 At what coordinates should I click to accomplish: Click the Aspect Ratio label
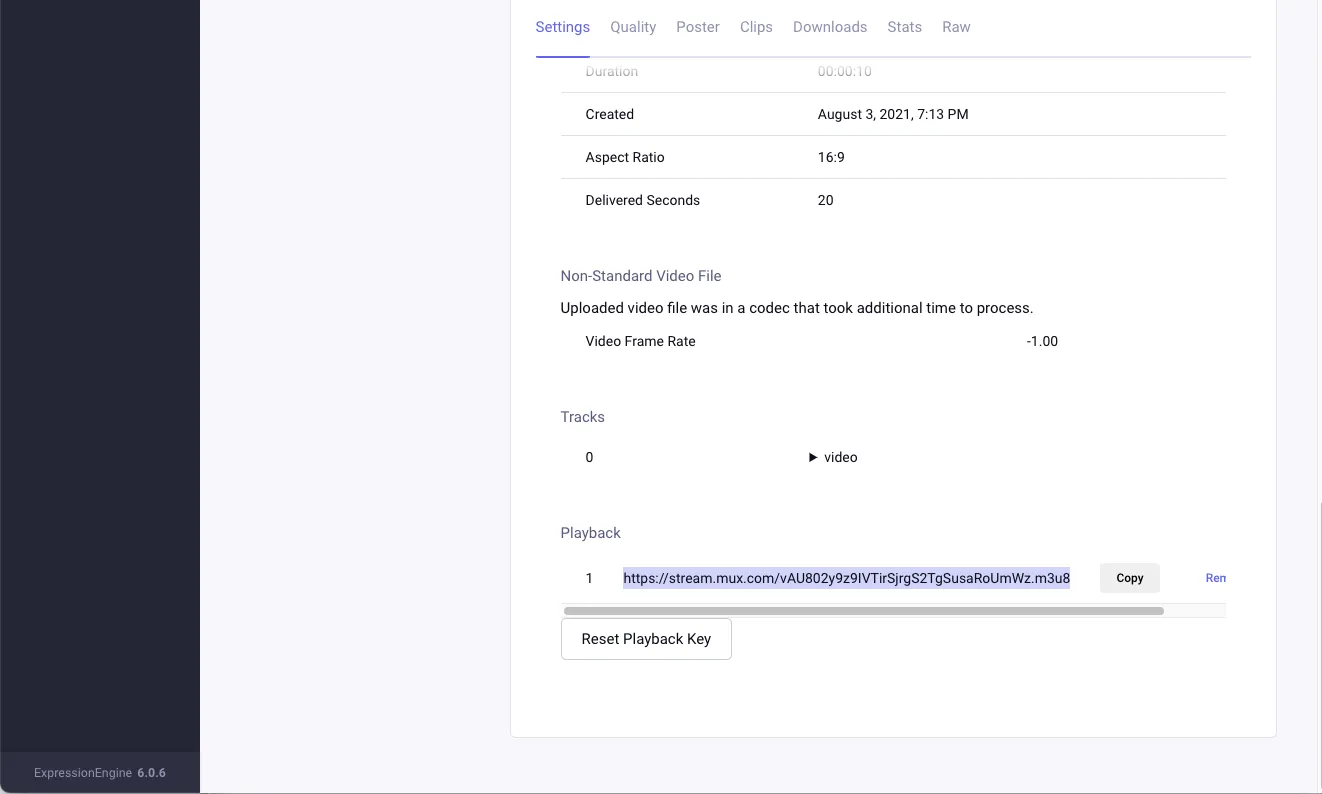(625, 157)
